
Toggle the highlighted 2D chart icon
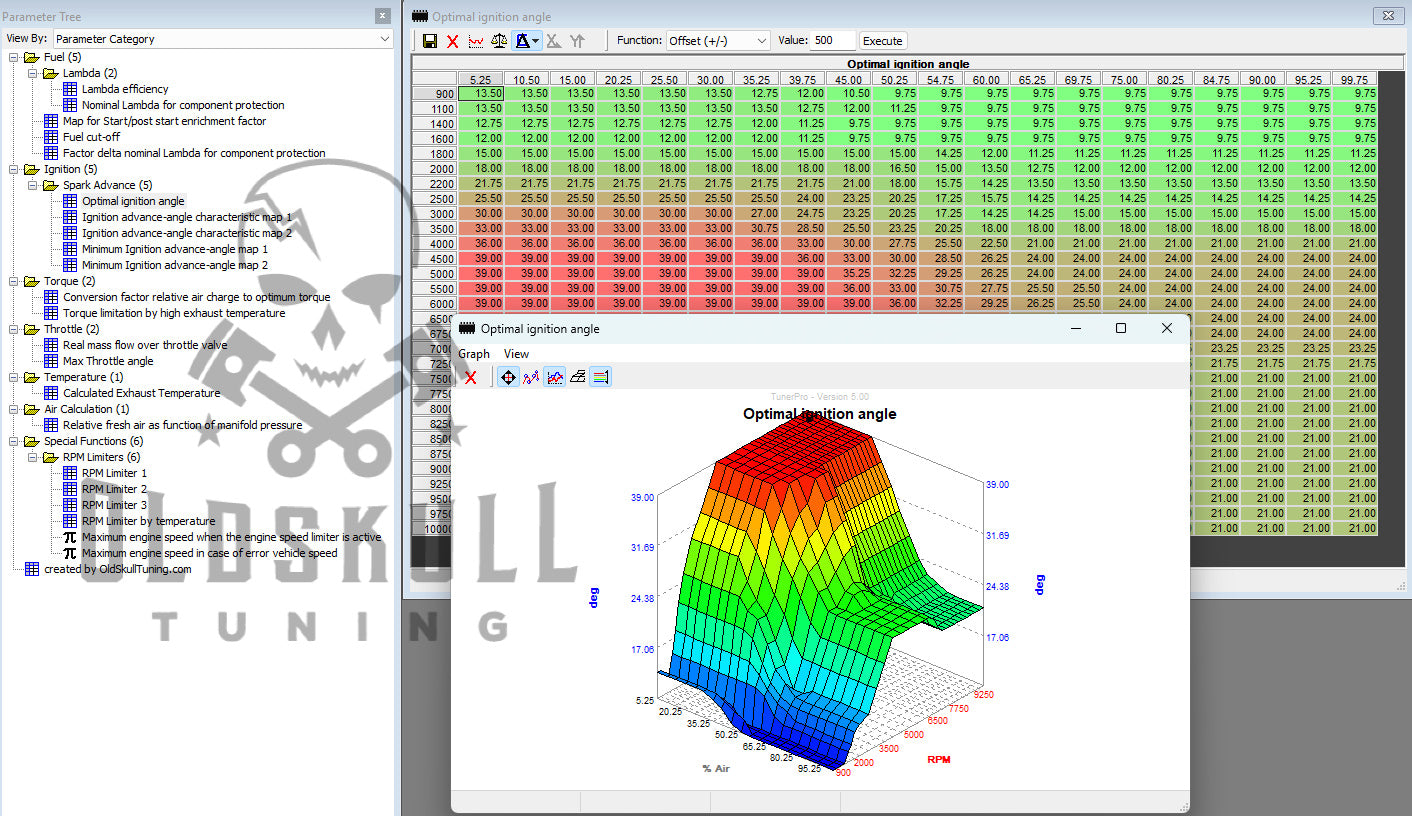coord(554,377)
